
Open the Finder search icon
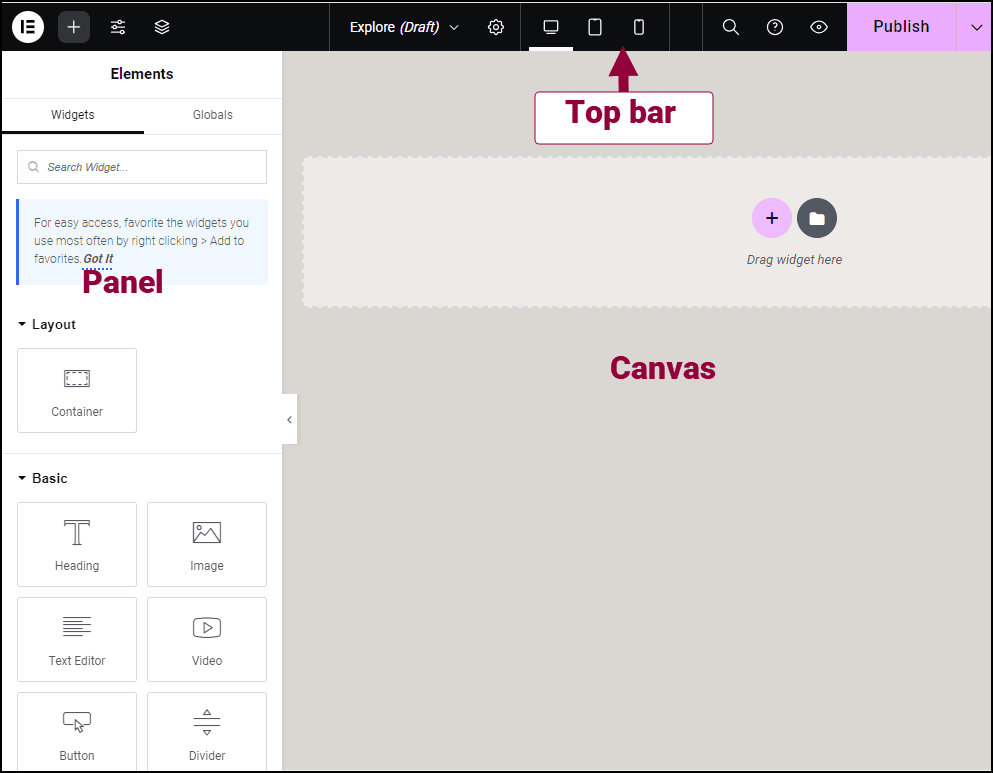click(731, 27)
